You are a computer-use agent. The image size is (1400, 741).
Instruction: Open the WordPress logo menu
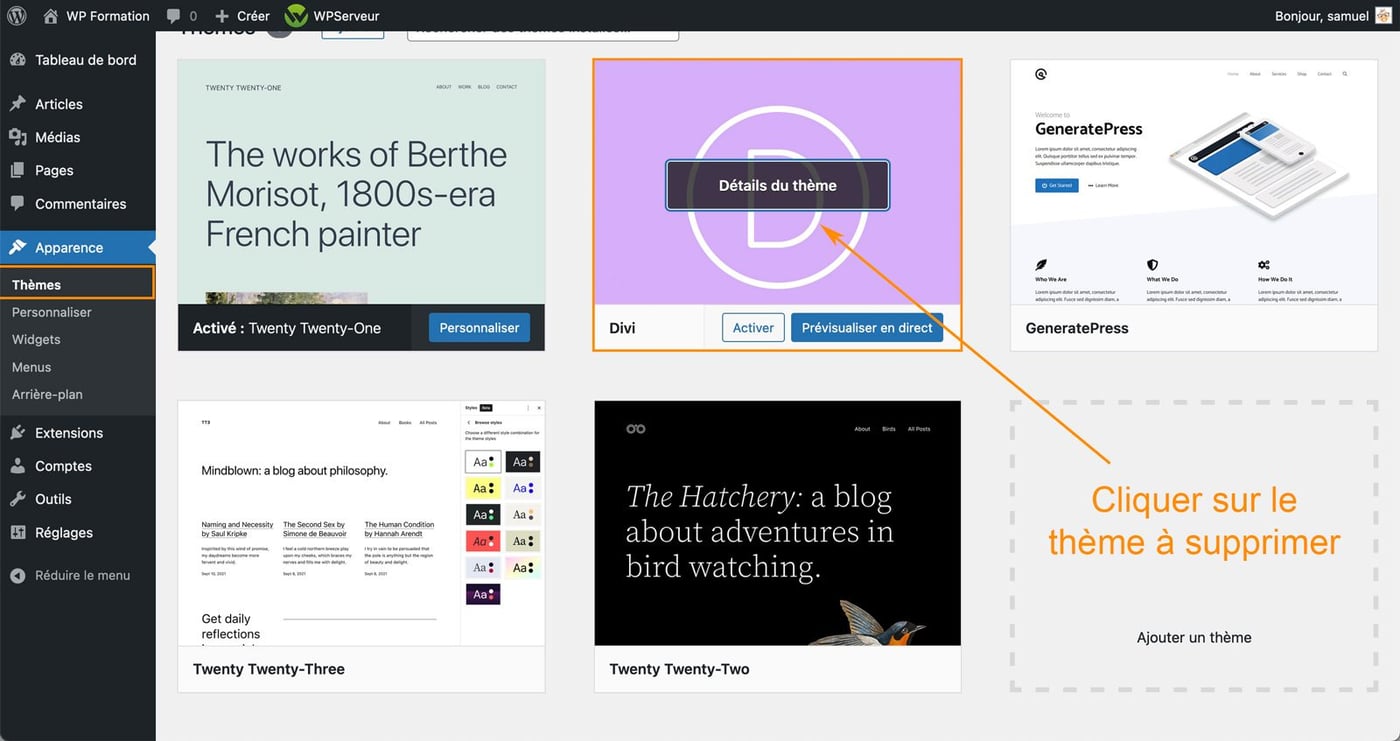pos(15,15)
